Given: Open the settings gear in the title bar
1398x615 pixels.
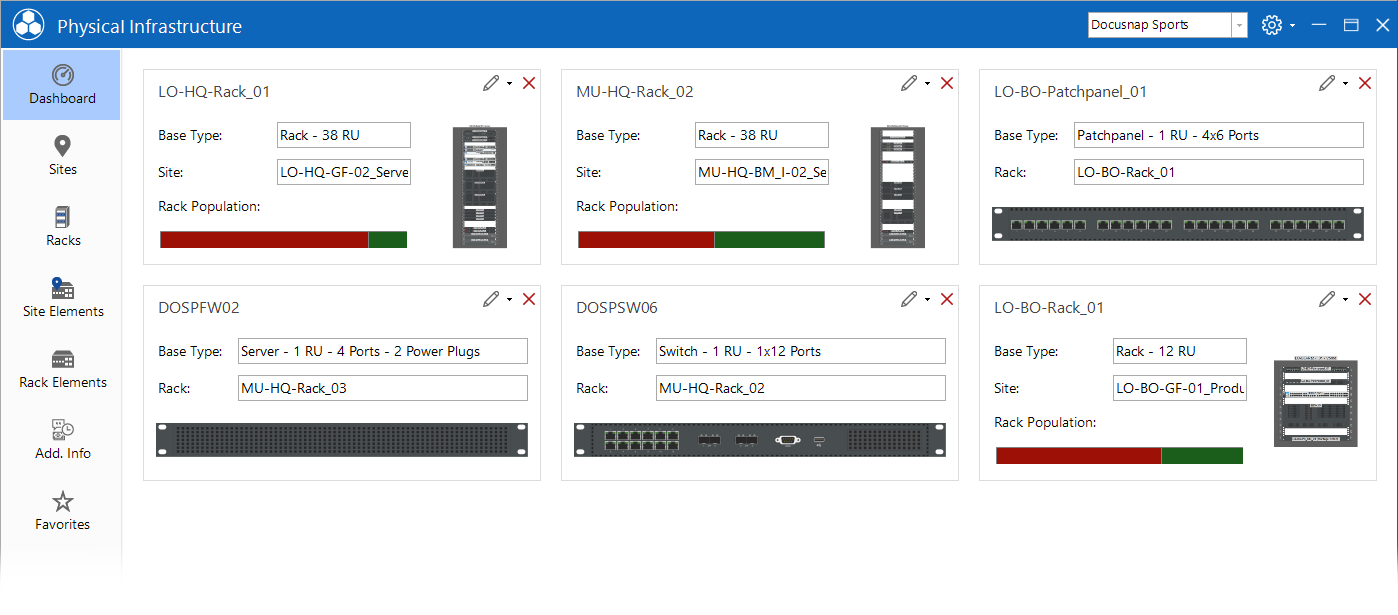Looking at the screenshot, I should click(1271, 25).
